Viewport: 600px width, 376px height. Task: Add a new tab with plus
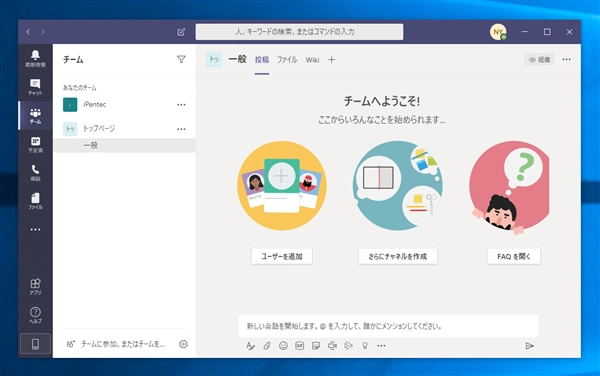pyautogui.click(x=331, y=60)
